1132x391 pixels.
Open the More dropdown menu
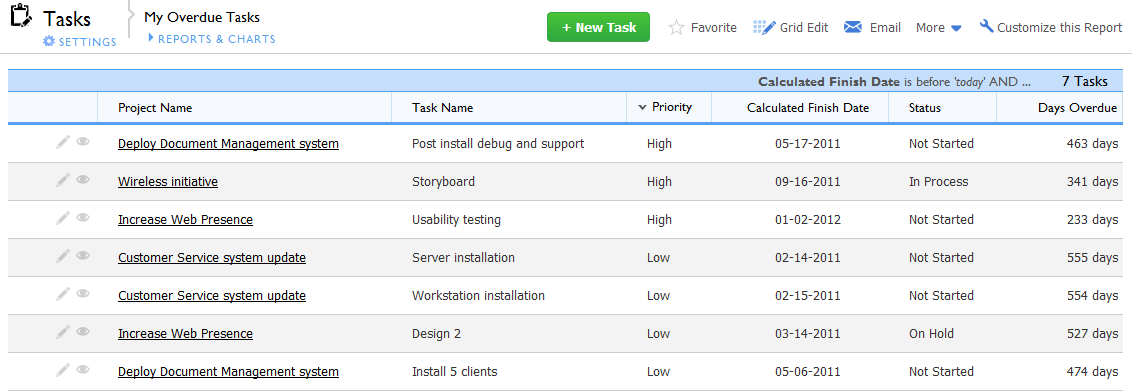tap(939, 27)
